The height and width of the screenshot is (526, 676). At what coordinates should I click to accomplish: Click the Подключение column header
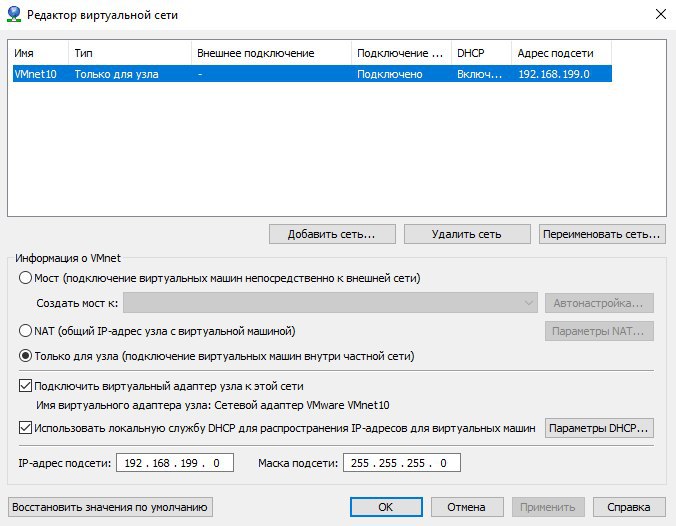pos(401,53)
